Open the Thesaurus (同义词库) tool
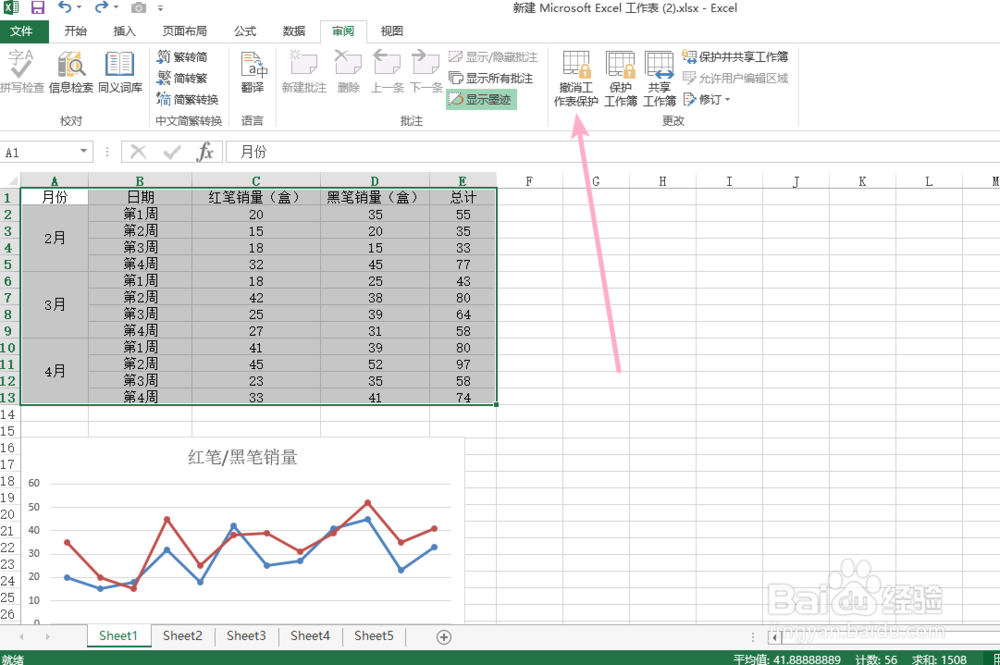This screenshot has width=1000, height=665. [120, 70]
